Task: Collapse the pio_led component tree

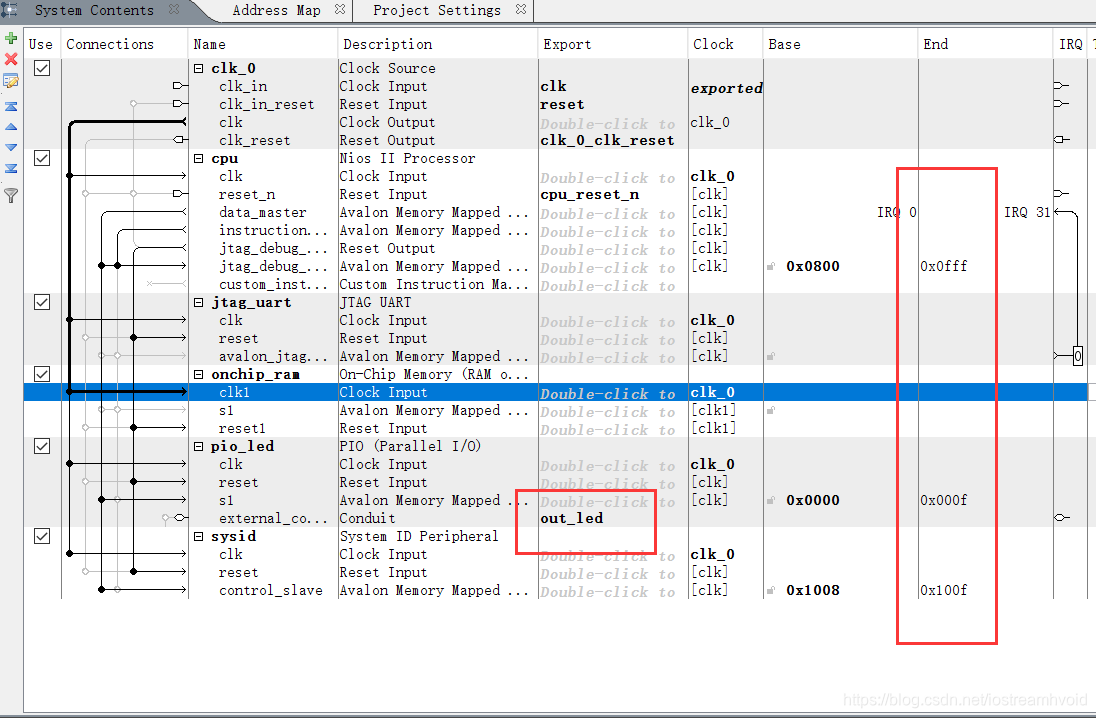Action: (199, 447)
